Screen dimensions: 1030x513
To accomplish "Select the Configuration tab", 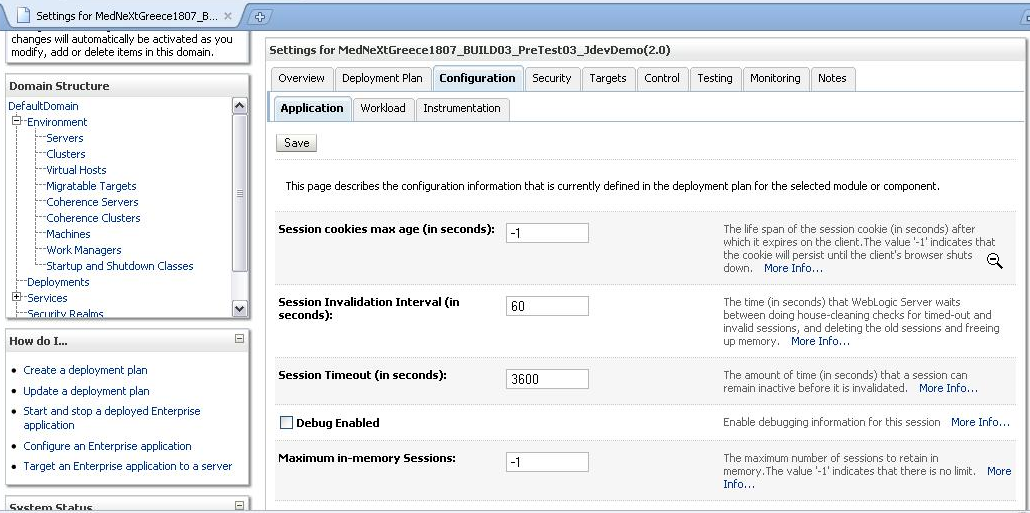I will point(478,78).
